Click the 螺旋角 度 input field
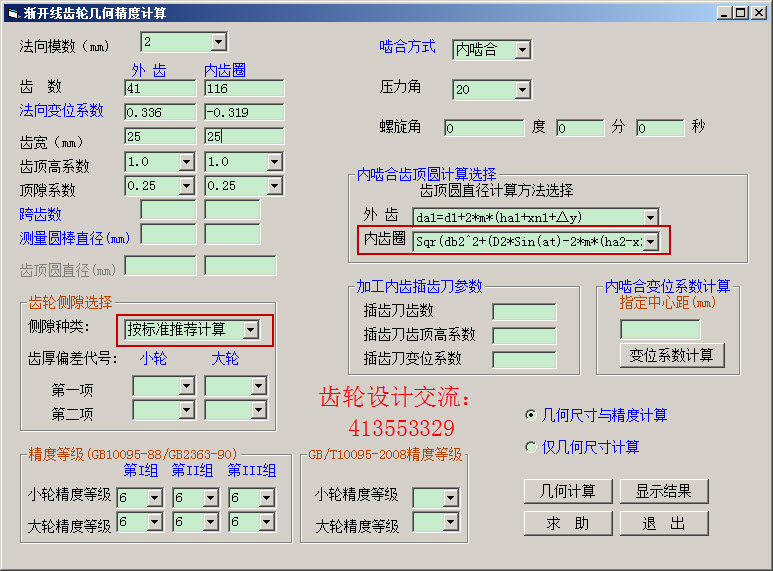 point(484,128)
